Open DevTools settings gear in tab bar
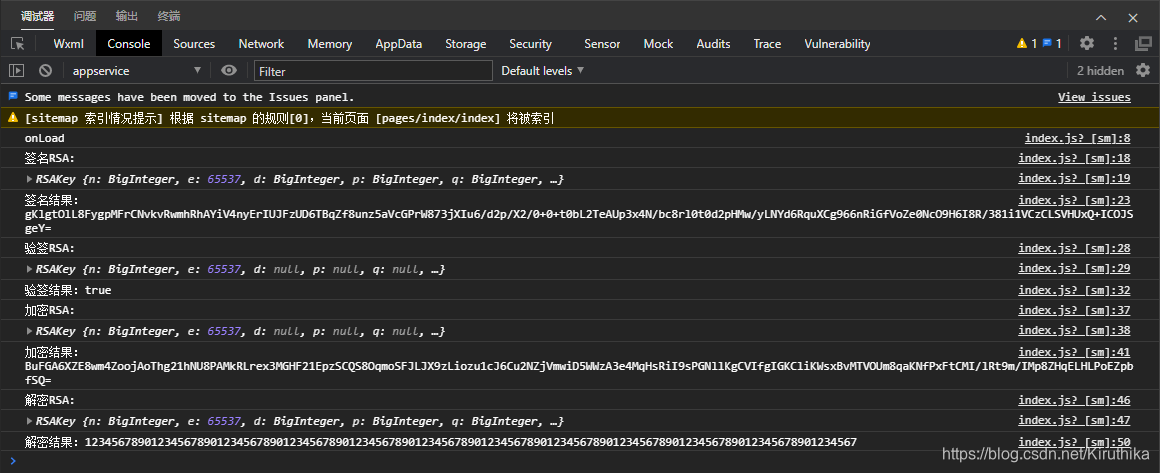Screen dimensions: 1160x473 [1086, 43]
